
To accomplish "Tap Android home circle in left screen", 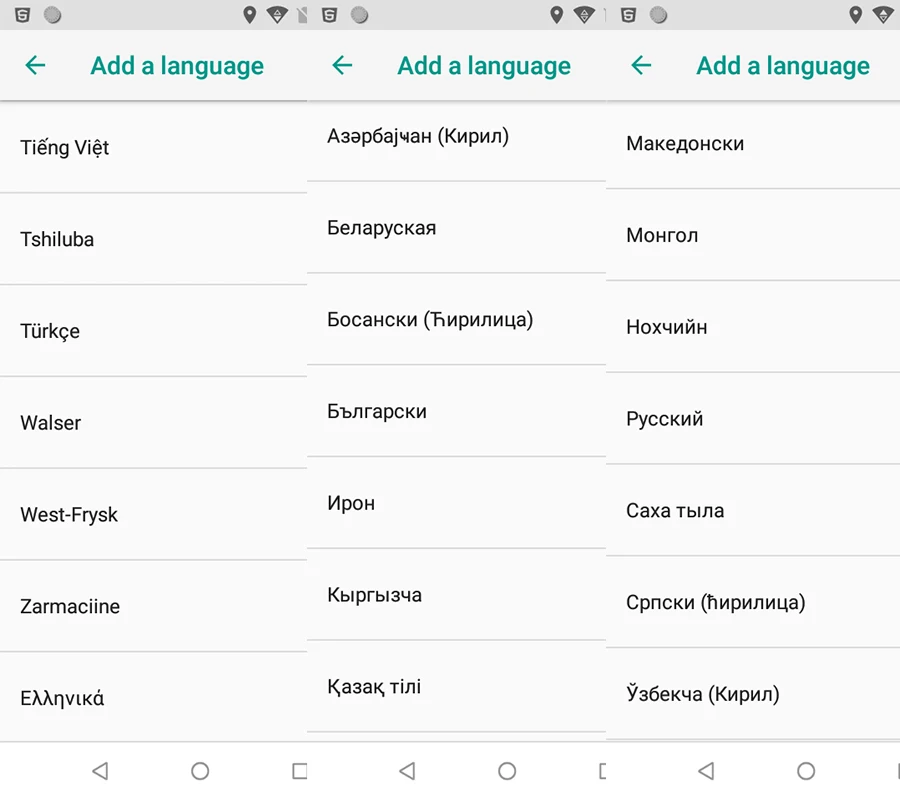I will click(200, 771).
